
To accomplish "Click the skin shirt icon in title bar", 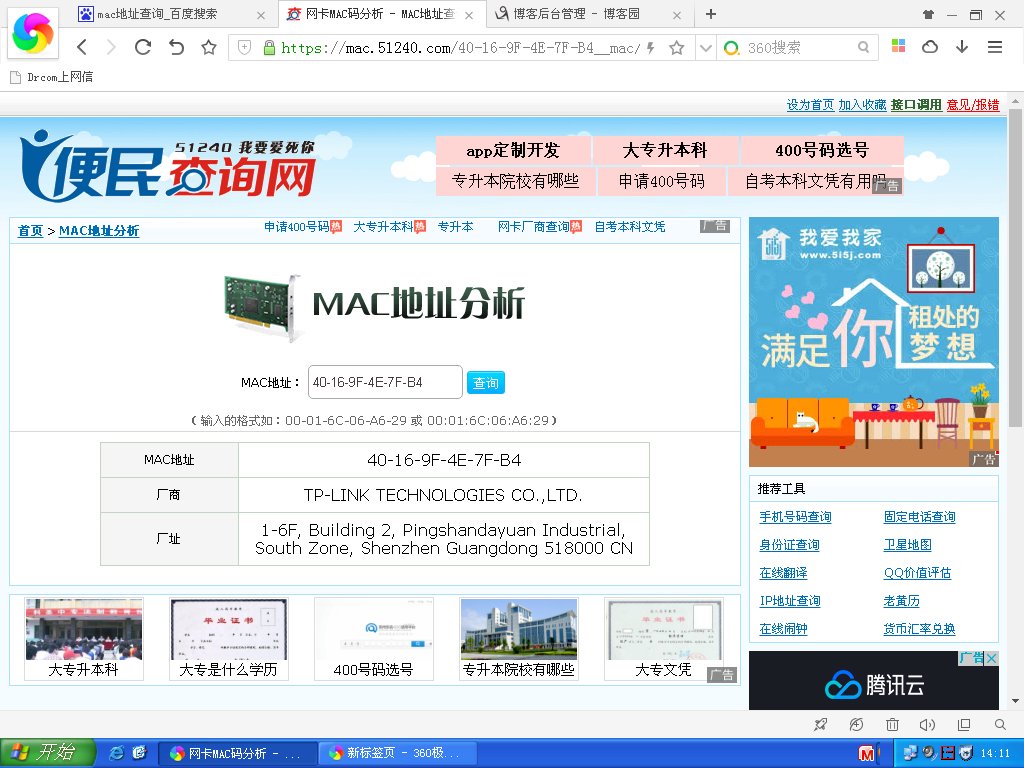I will tap(928, 14).
